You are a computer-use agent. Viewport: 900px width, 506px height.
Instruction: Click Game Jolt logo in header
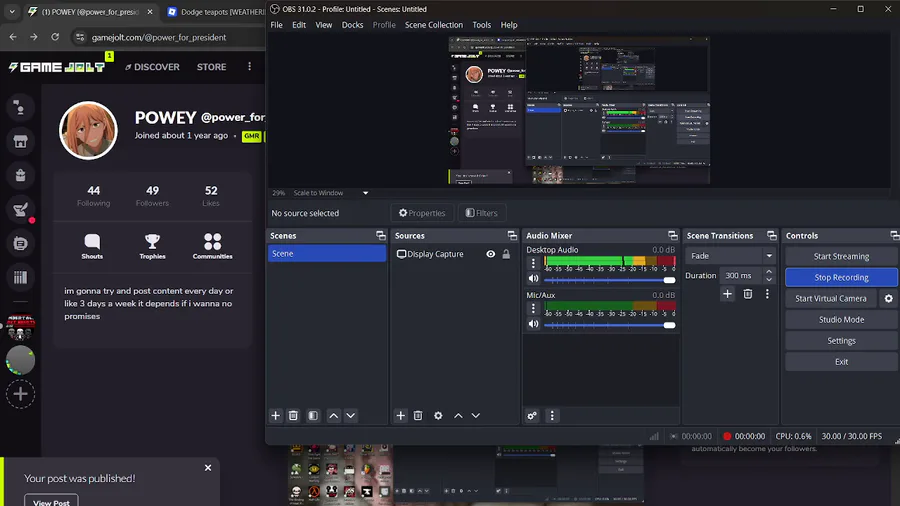pyautogui.click(x=57, y=67)
